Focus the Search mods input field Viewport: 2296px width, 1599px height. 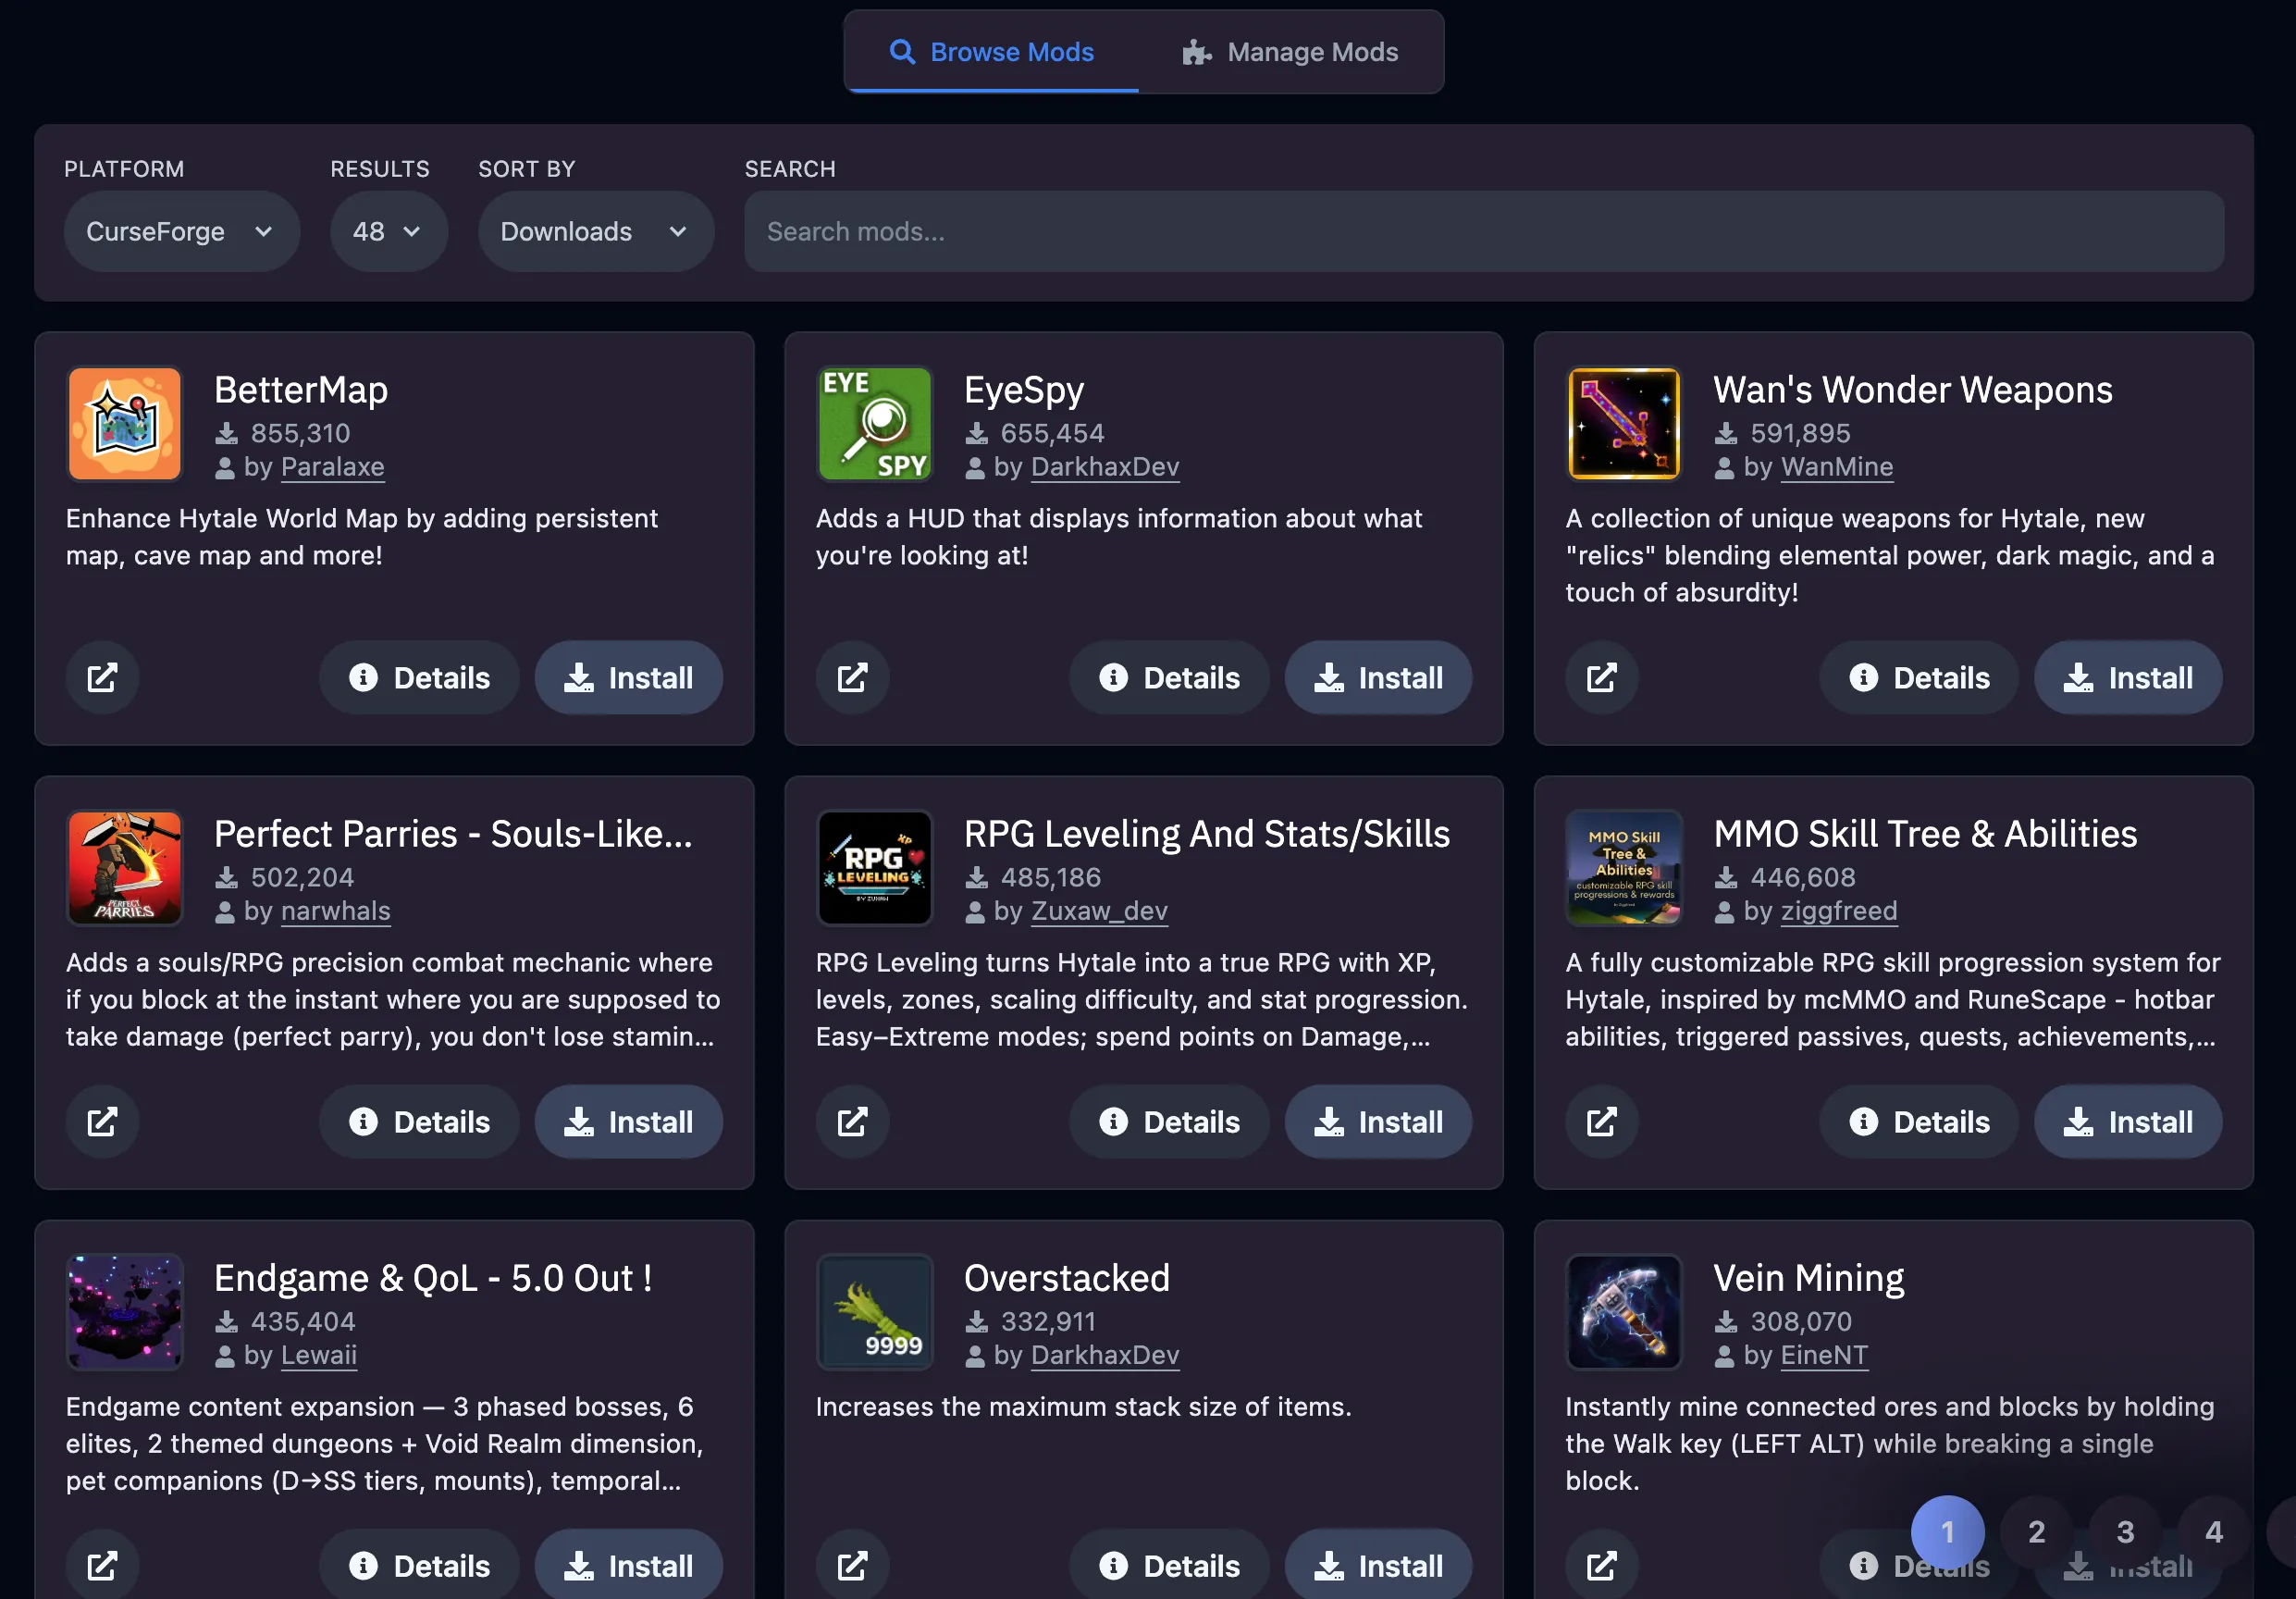(x=1484, y=231)
